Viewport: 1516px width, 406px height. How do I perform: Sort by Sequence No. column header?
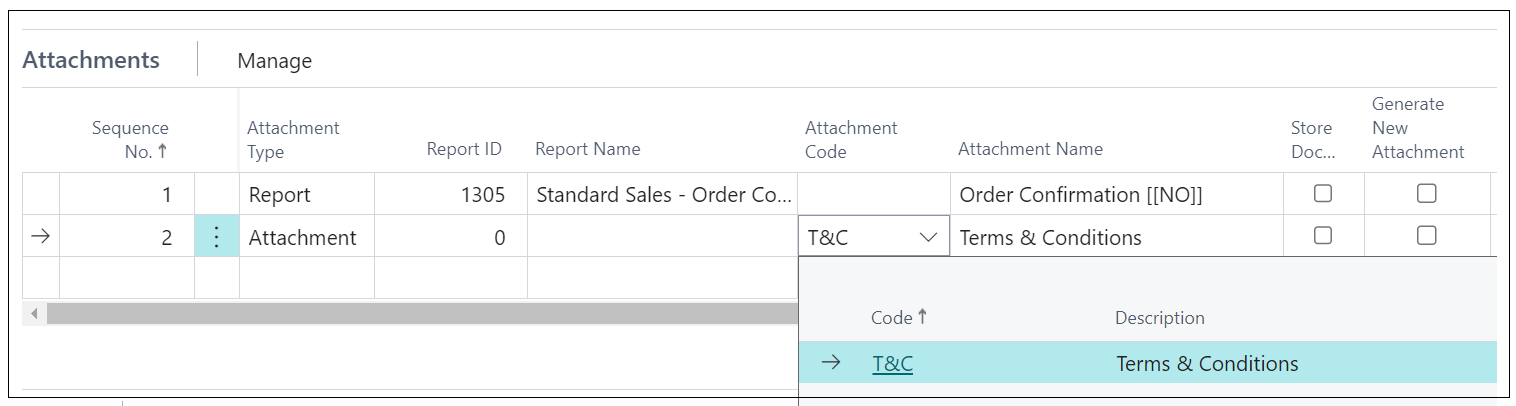point(130,140)
